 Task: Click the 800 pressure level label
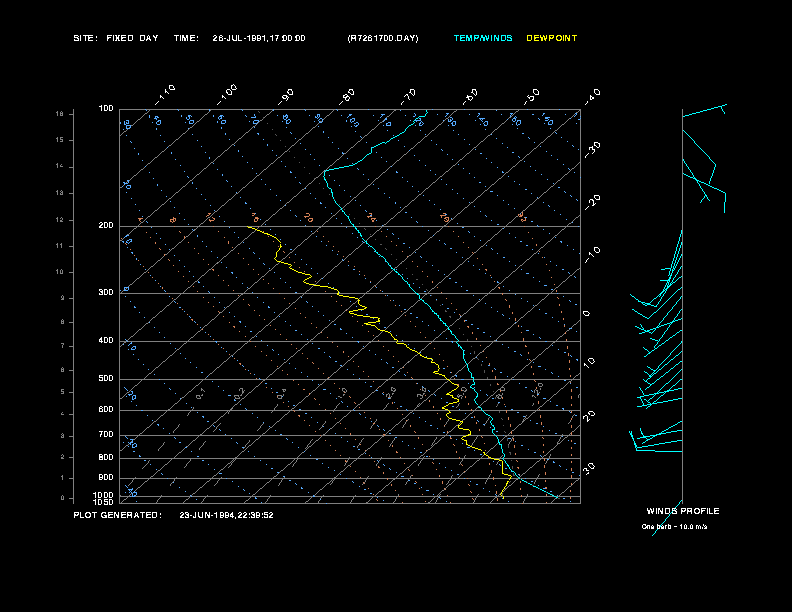pyautogui.click(x=106, y=457)
